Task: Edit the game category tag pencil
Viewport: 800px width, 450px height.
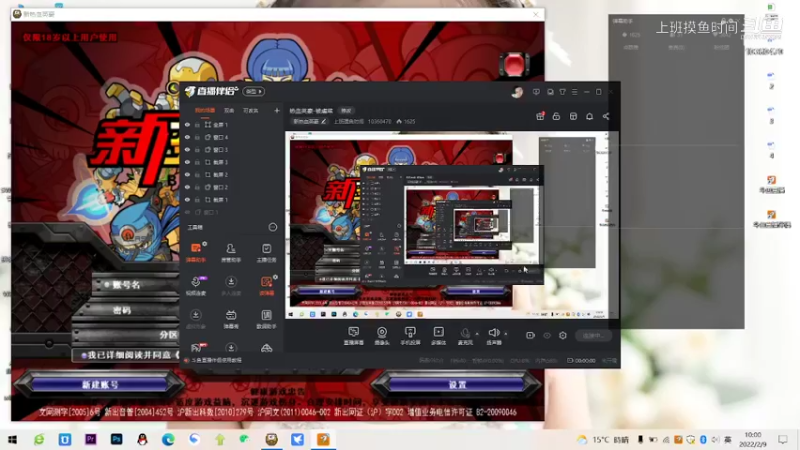Action: coord(323,121)
